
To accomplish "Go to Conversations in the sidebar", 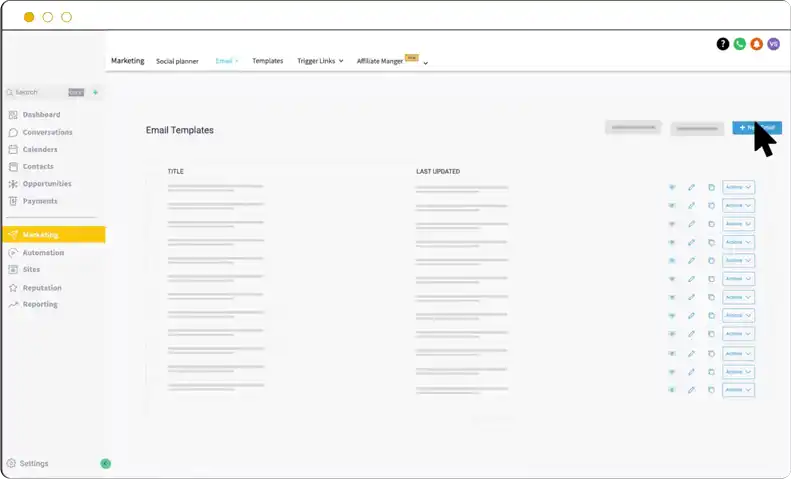I will coord(47,132).
